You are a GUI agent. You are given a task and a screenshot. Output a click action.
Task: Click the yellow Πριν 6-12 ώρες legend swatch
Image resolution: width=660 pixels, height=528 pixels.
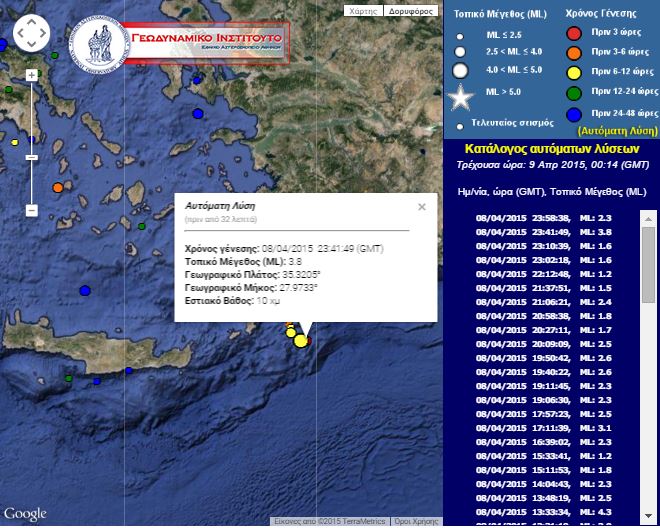574,73
